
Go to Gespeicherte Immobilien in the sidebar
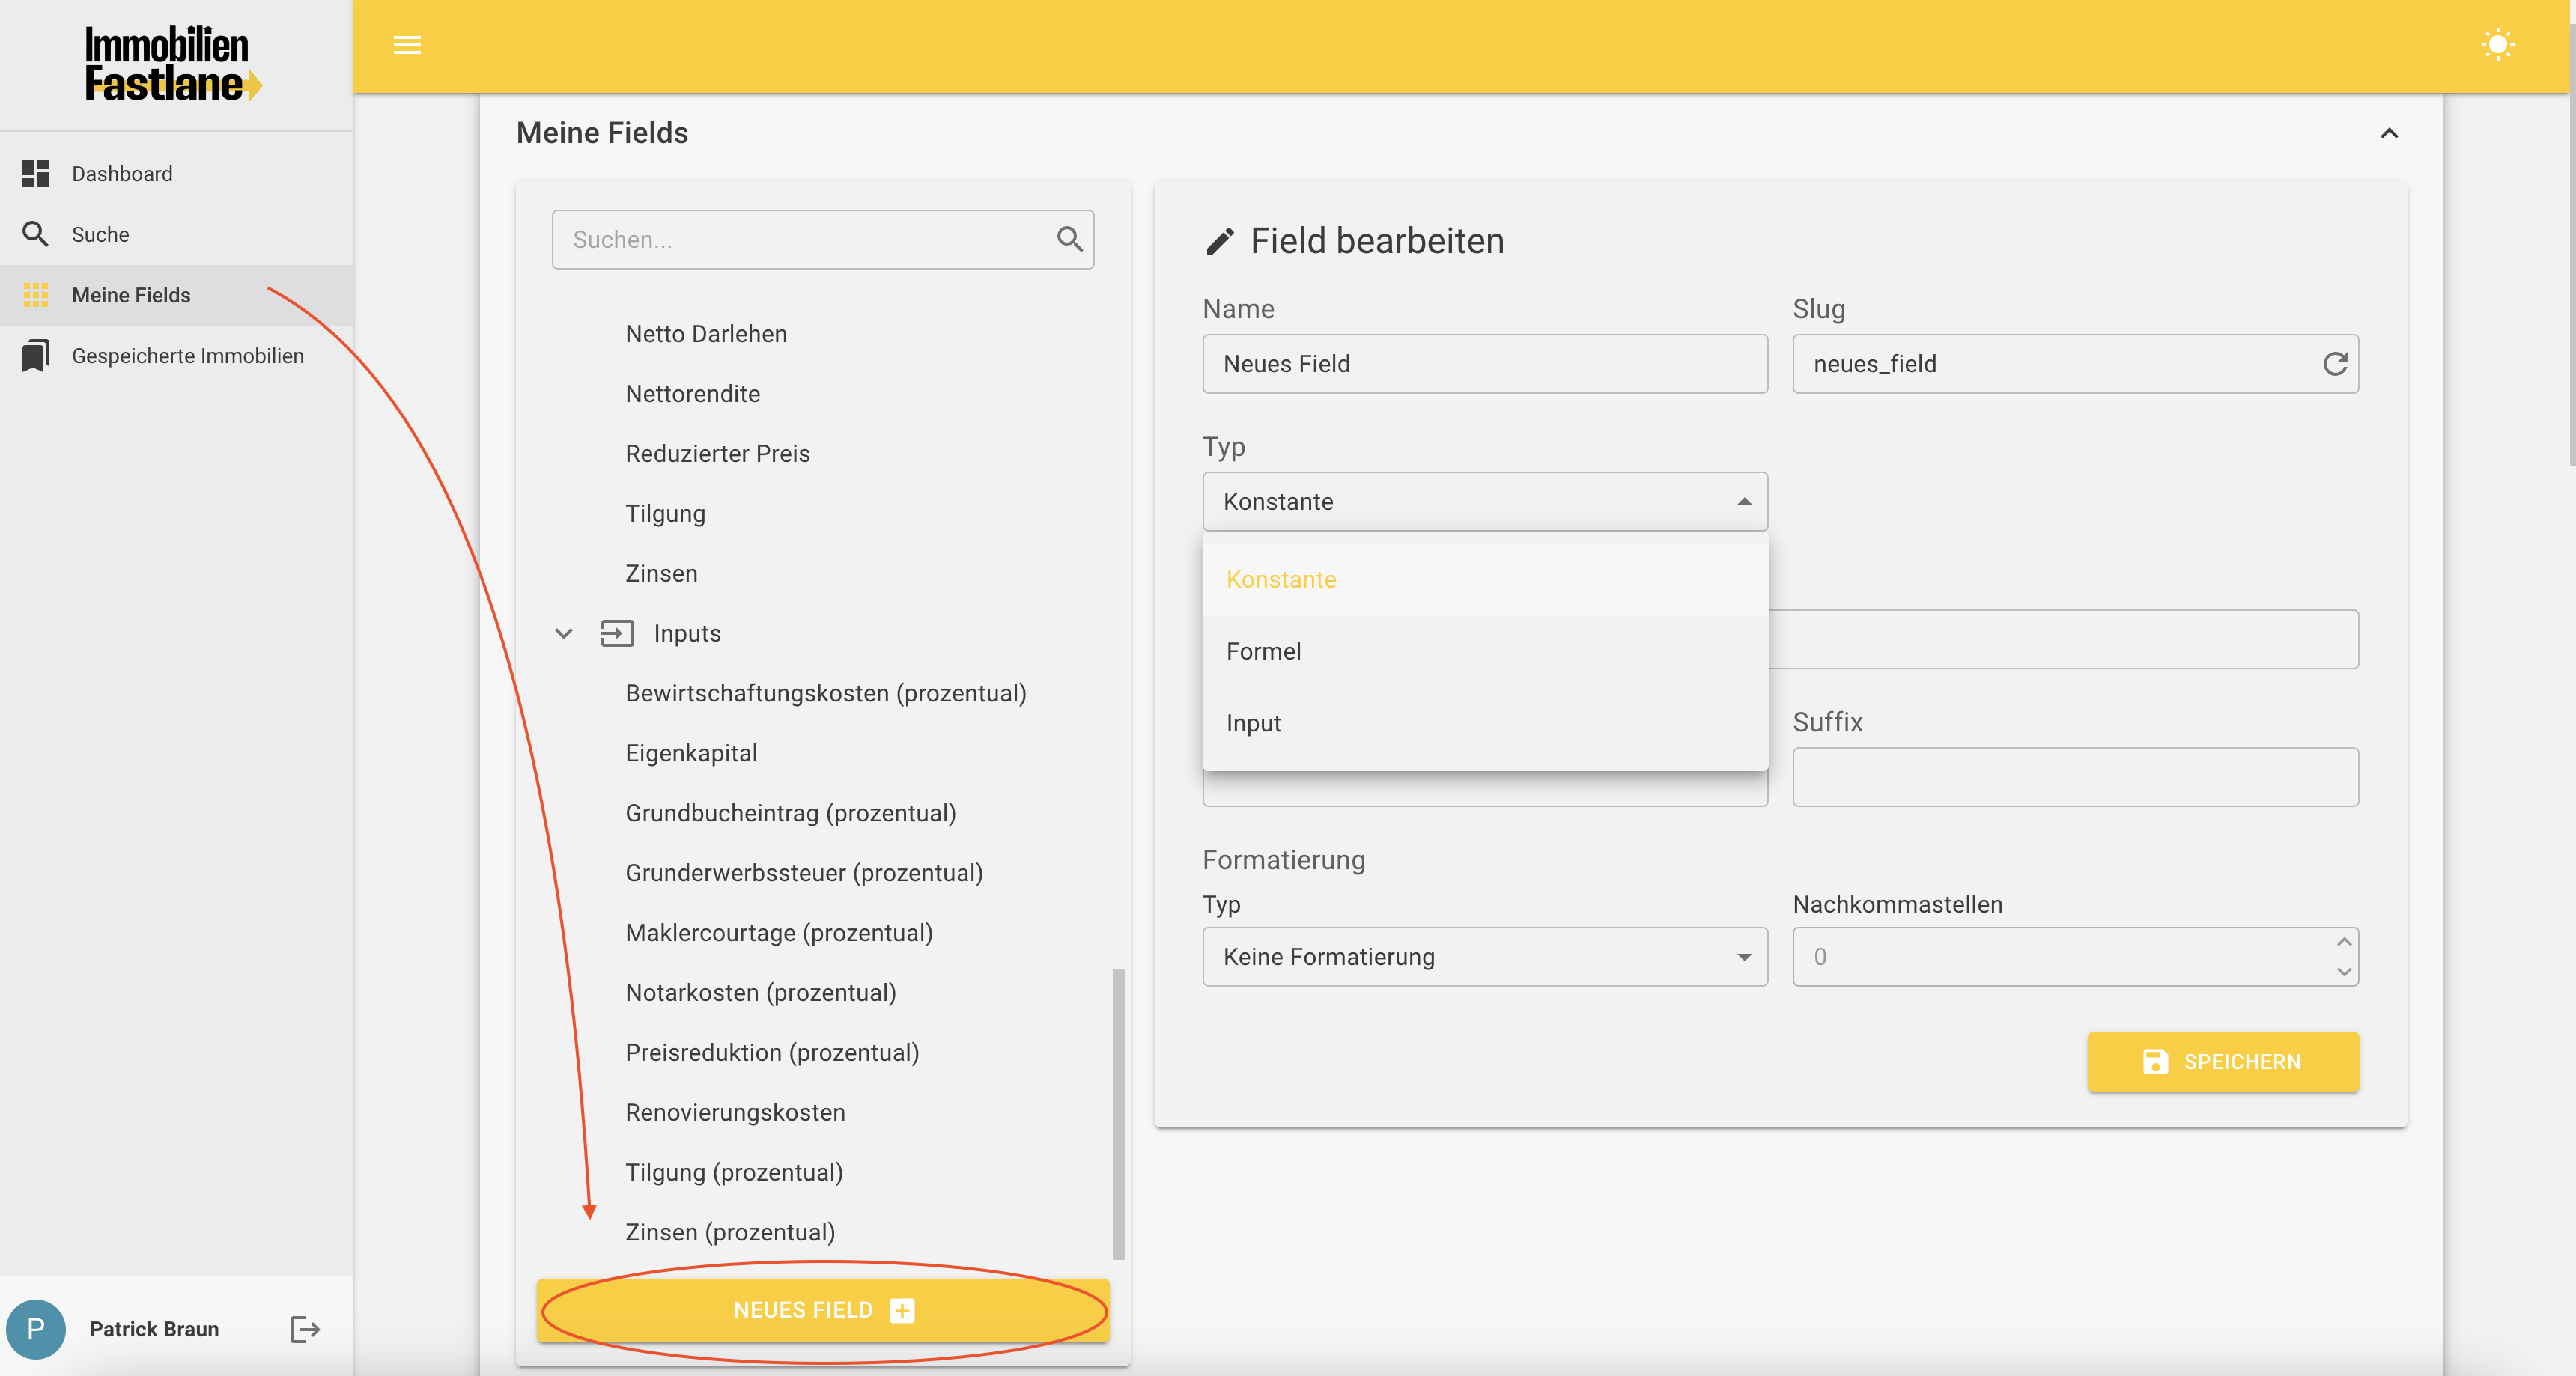point(187,356)
